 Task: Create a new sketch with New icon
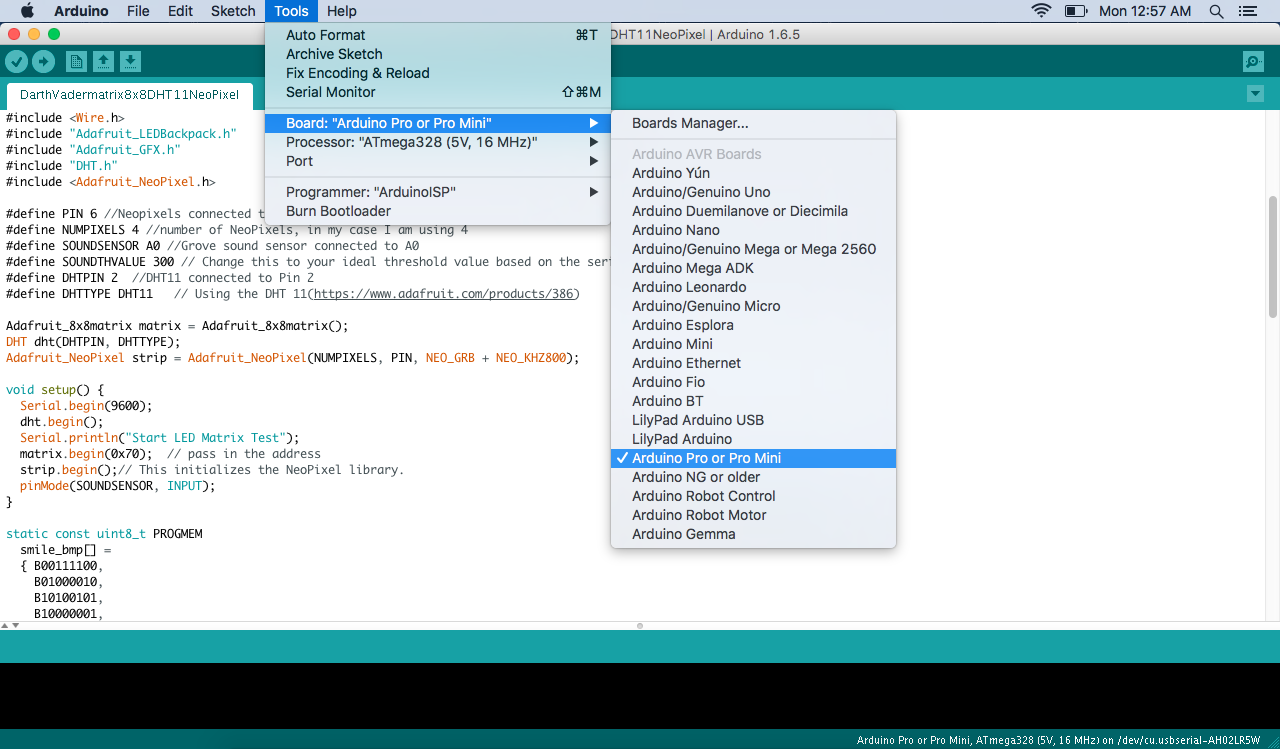tap(76, 62)
